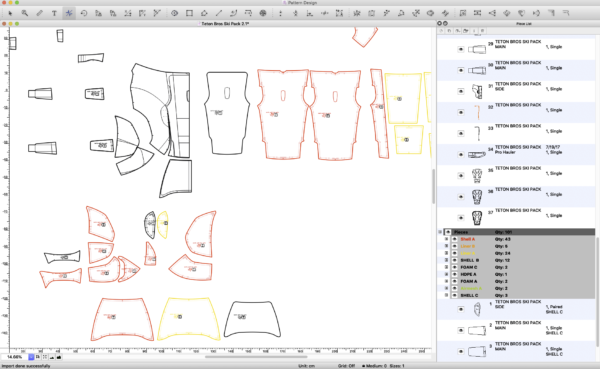Click the zoom percentage field
The height and width of the screenshot is (369, 600).
point(15,357)
